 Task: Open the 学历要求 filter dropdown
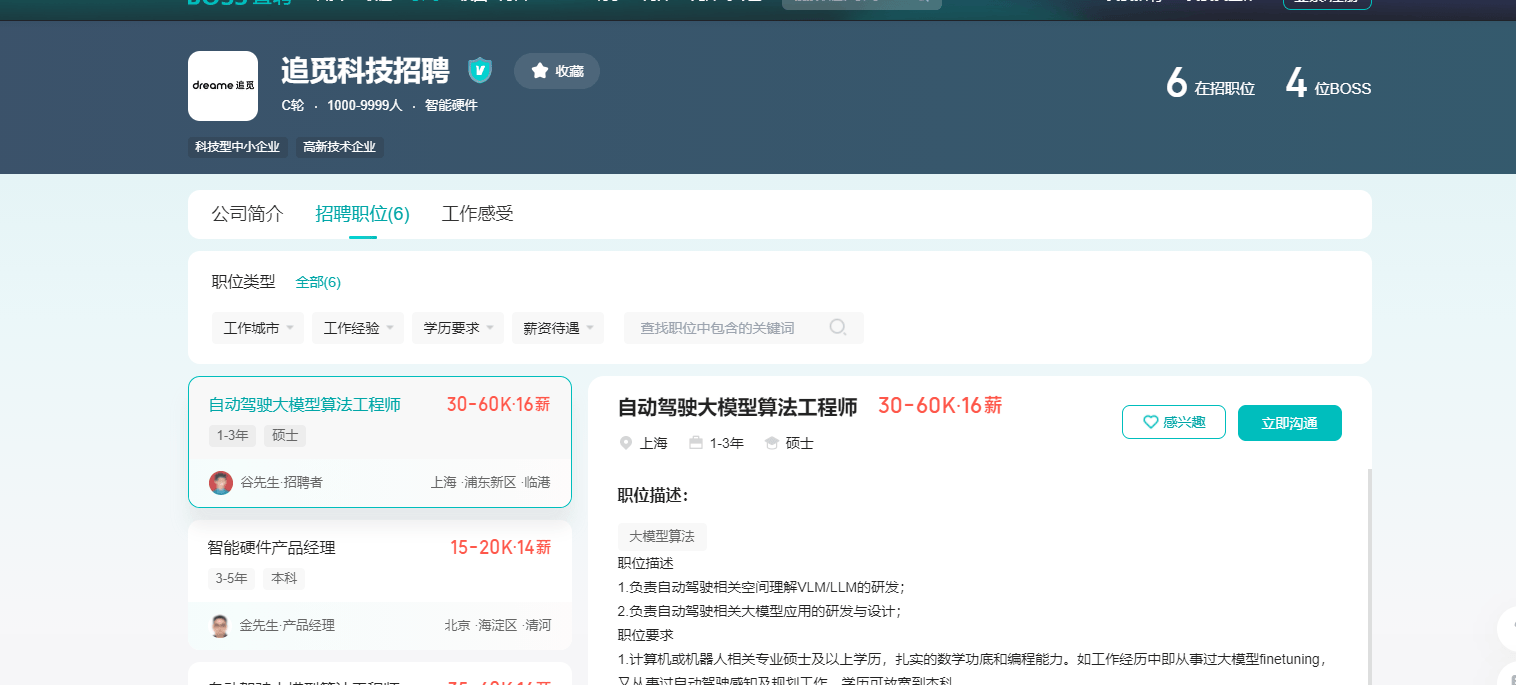coord(457,327)
